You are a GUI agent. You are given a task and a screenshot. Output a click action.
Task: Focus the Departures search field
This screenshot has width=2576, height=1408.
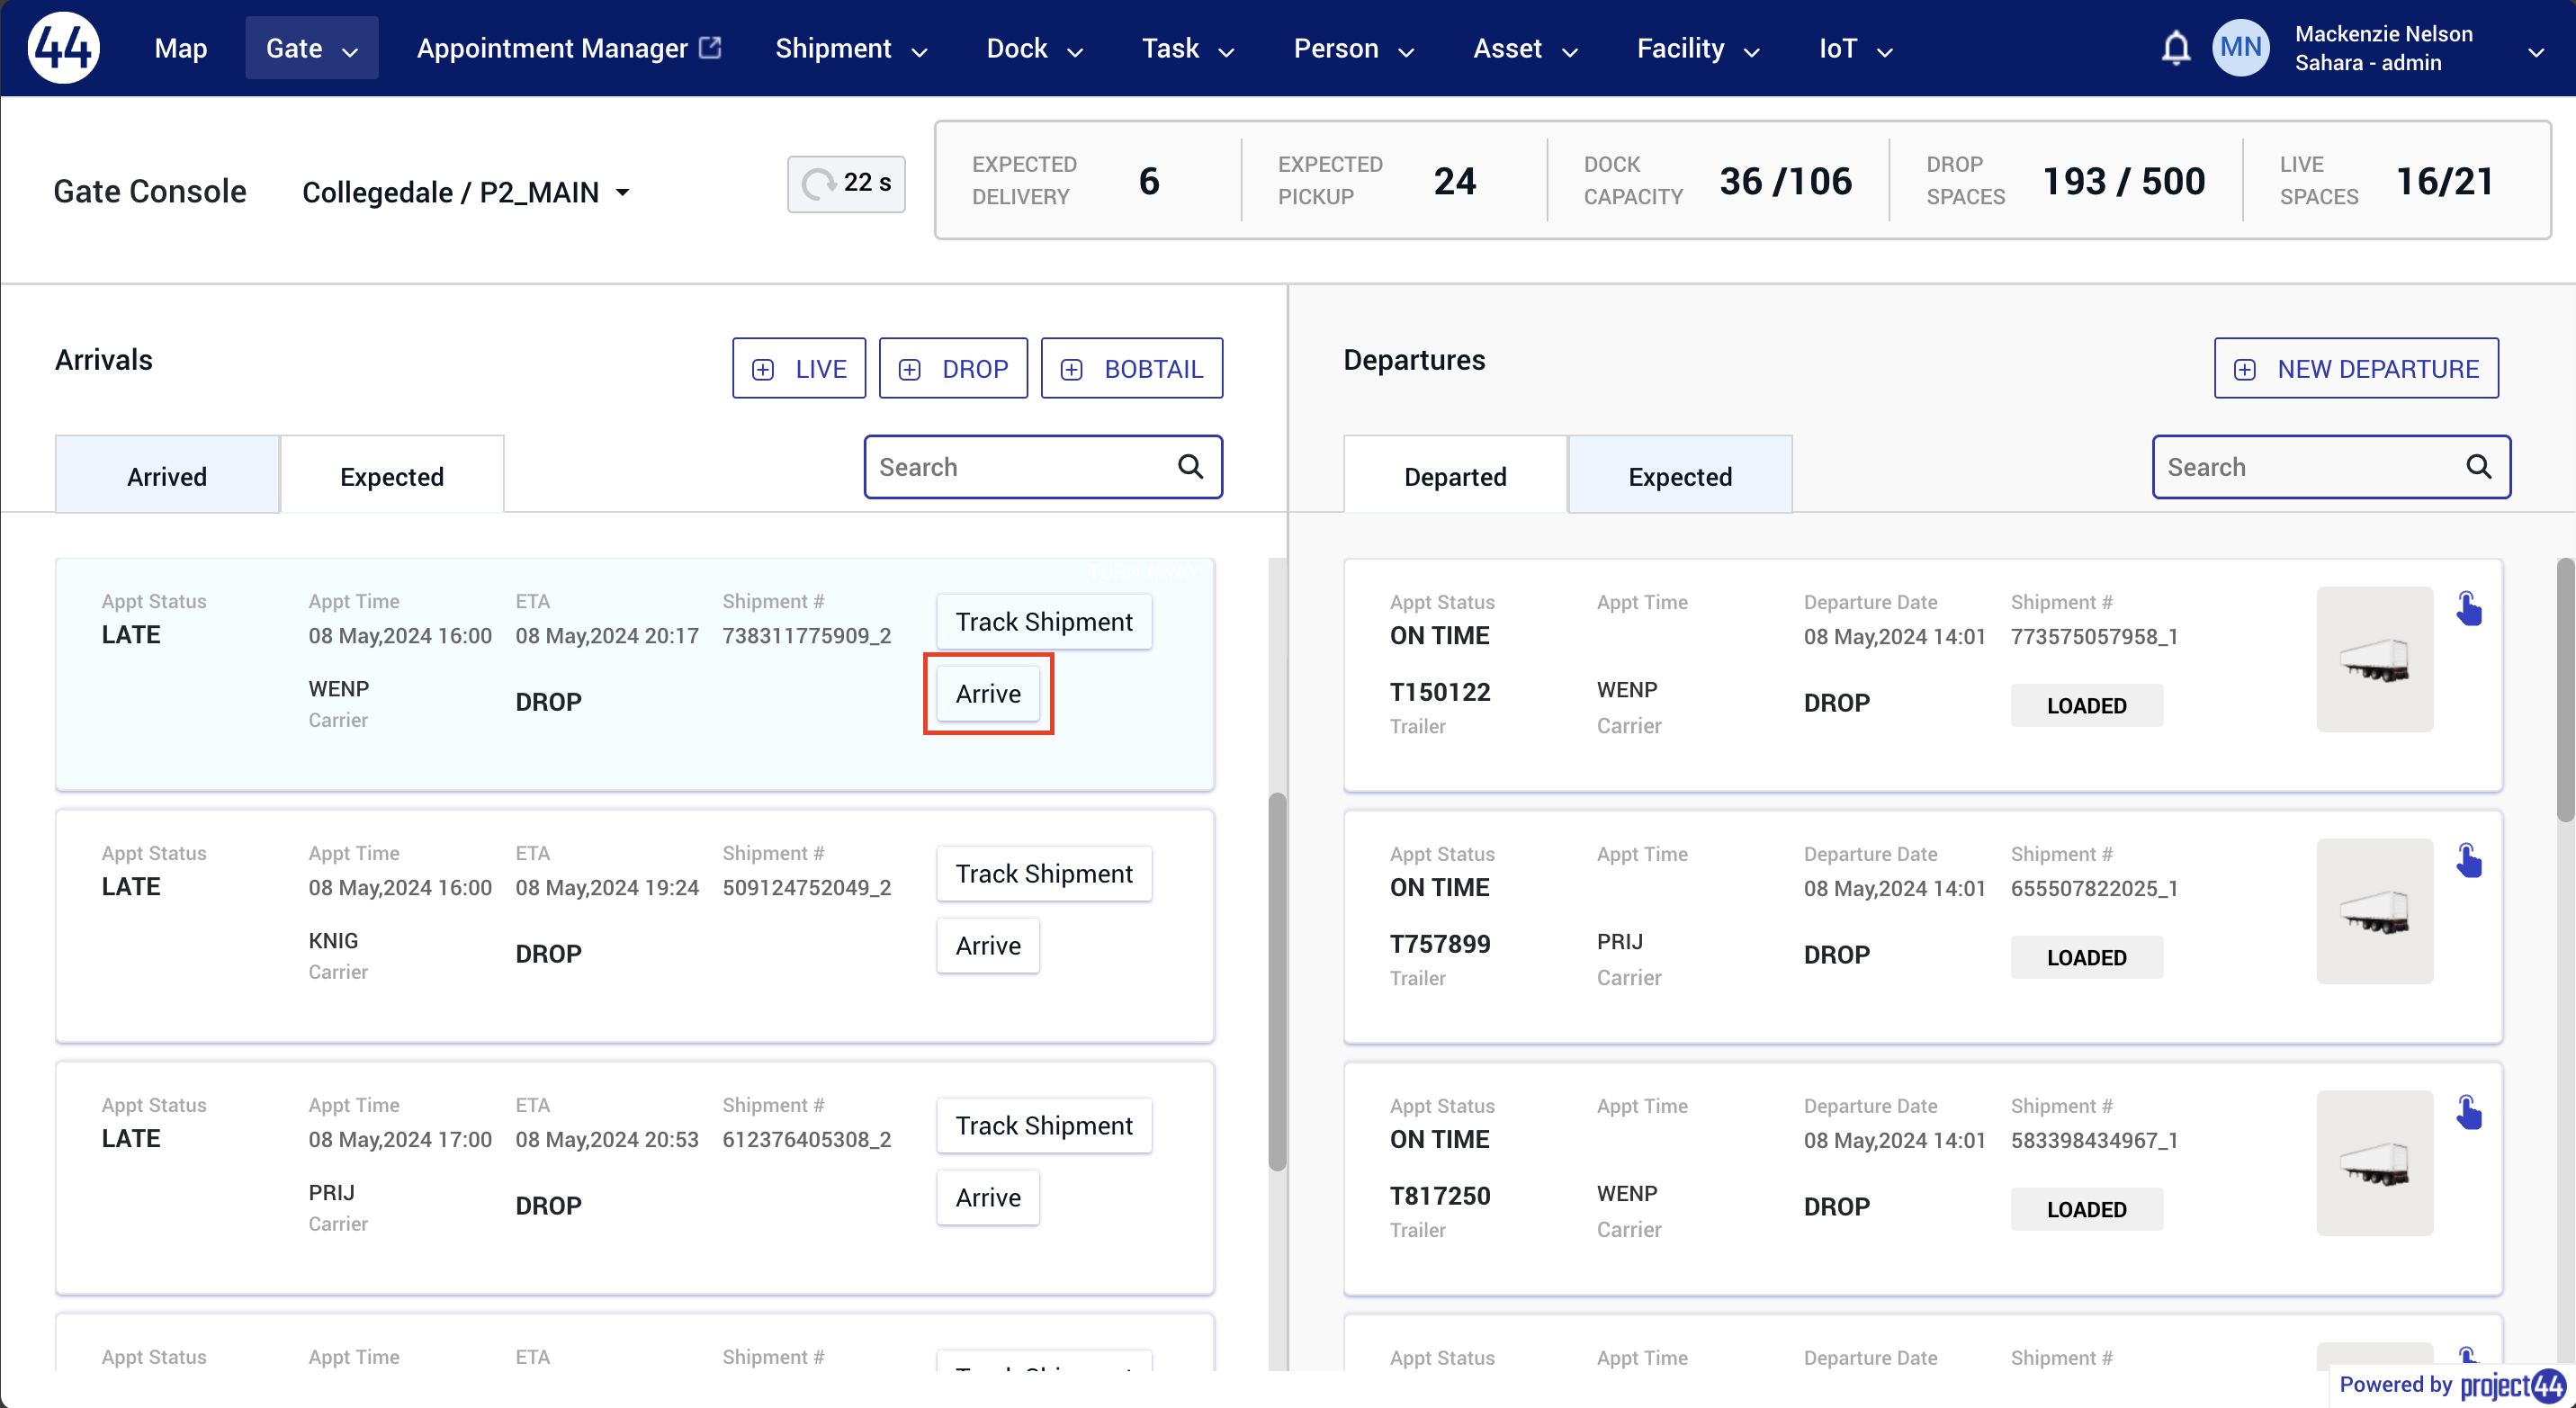point(2331,466)
